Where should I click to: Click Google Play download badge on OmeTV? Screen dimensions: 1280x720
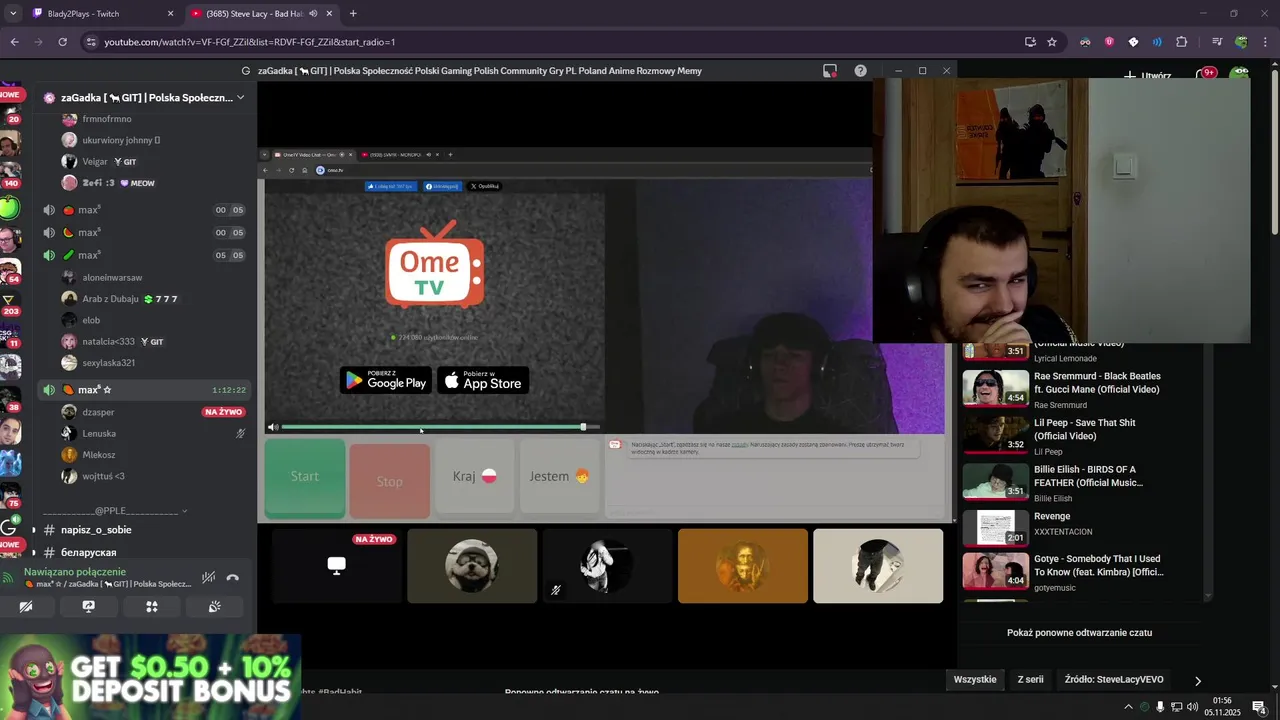[385, 380]
